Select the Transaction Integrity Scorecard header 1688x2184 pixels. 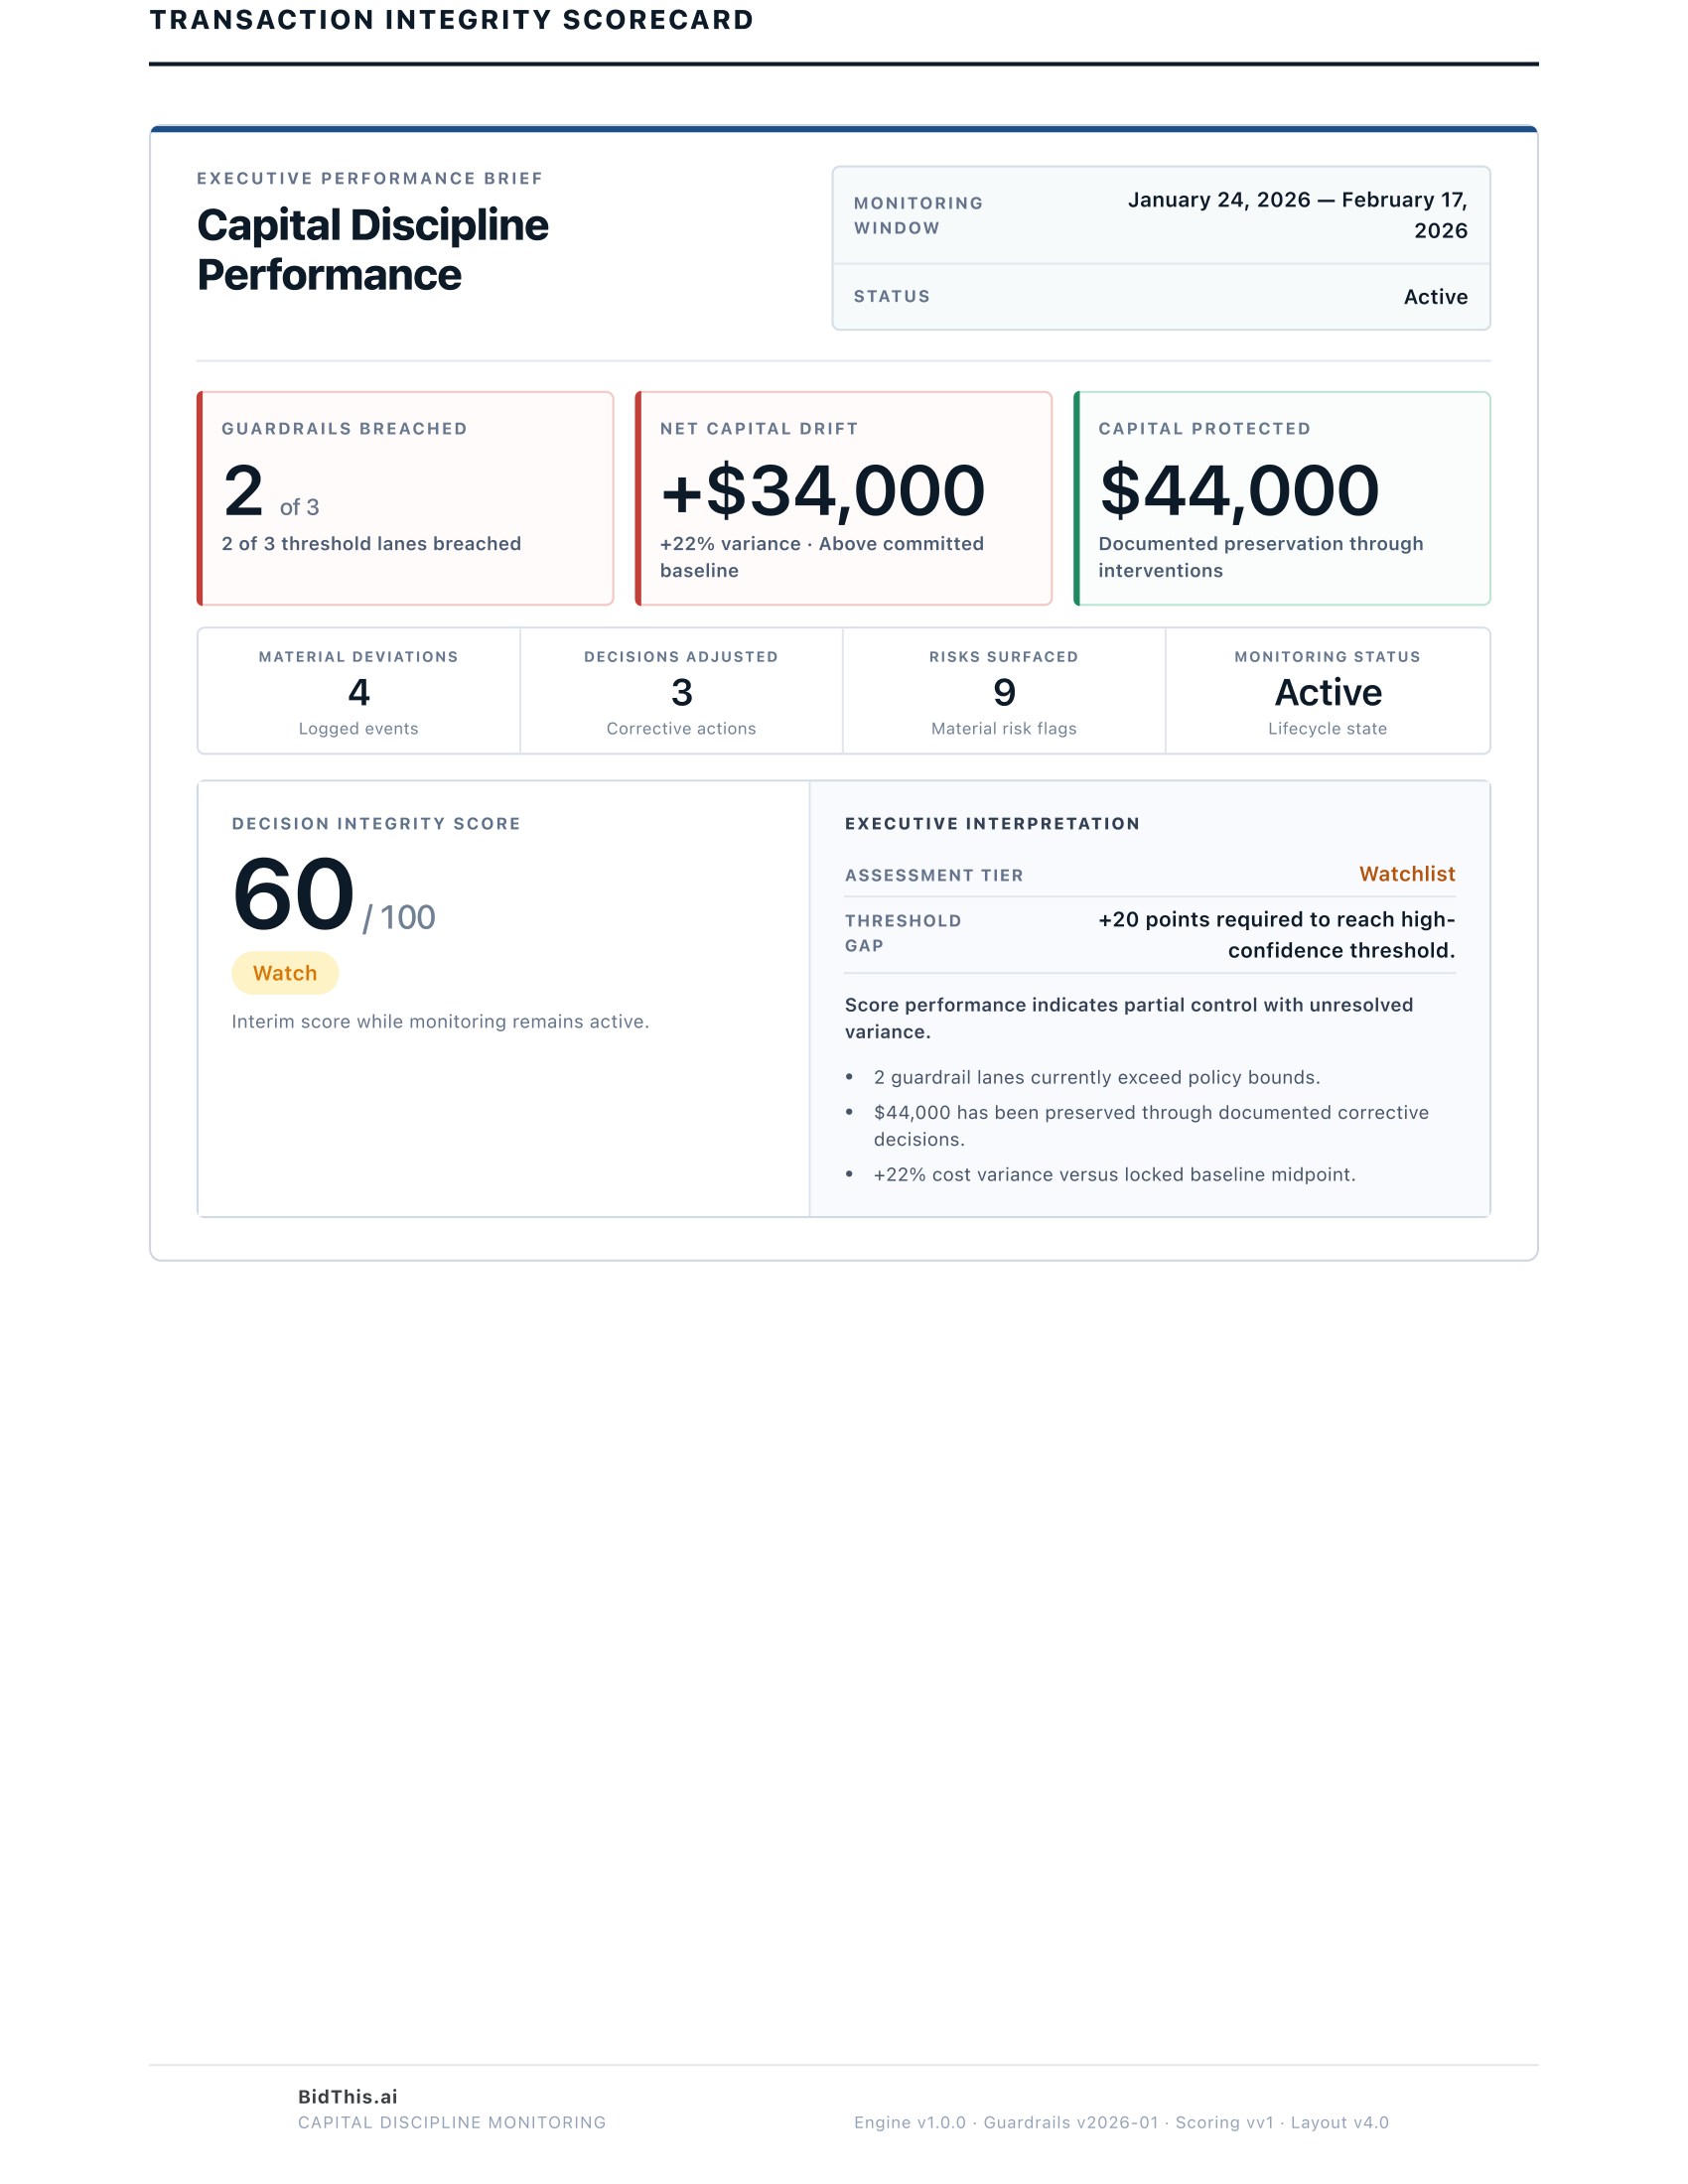click(x=452, y=18)
